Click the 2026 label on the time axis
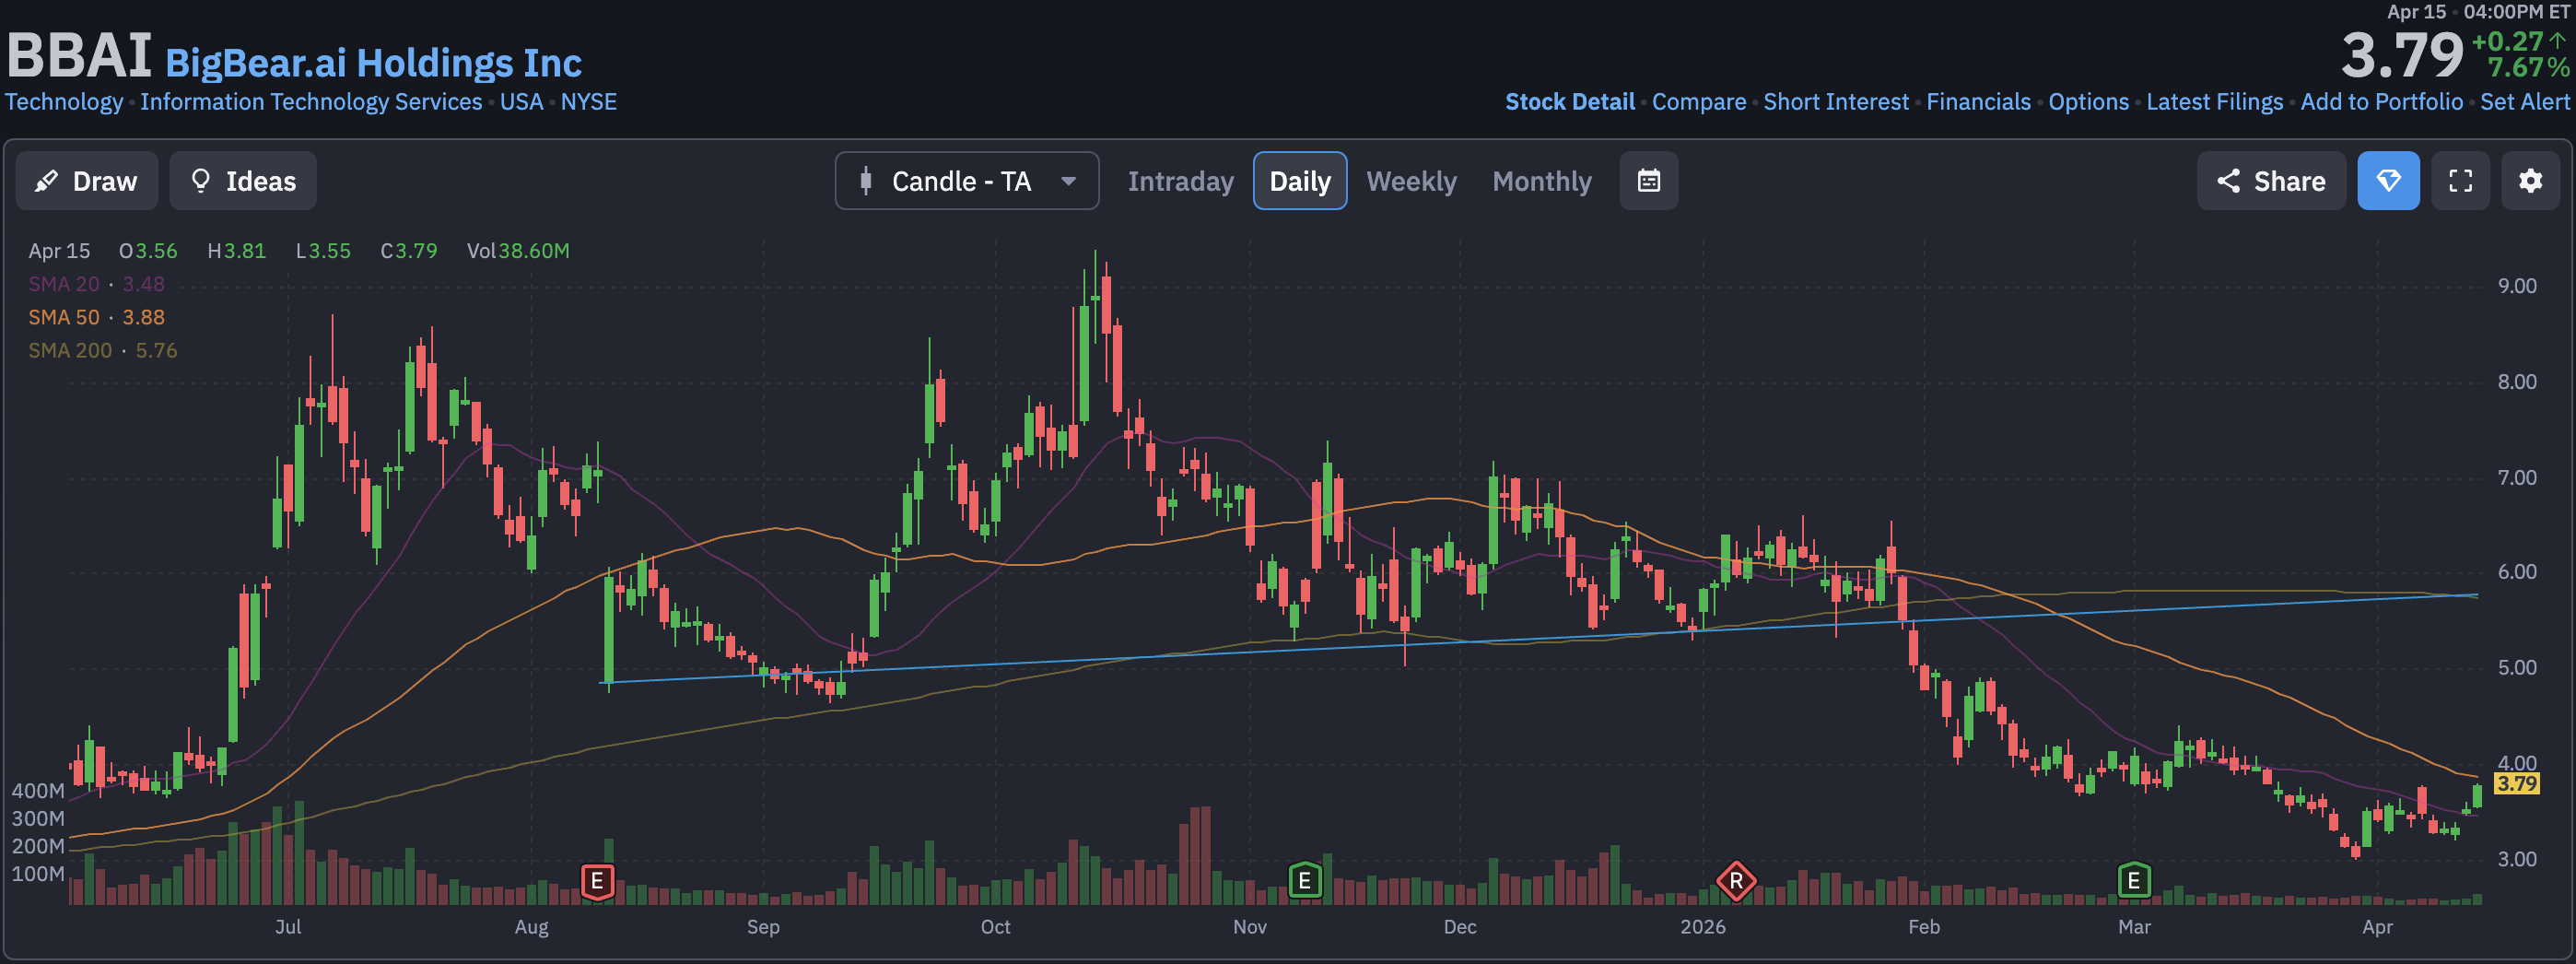Image resolution: width=2576 pixels, height=964 pixels. point(1702,927)
